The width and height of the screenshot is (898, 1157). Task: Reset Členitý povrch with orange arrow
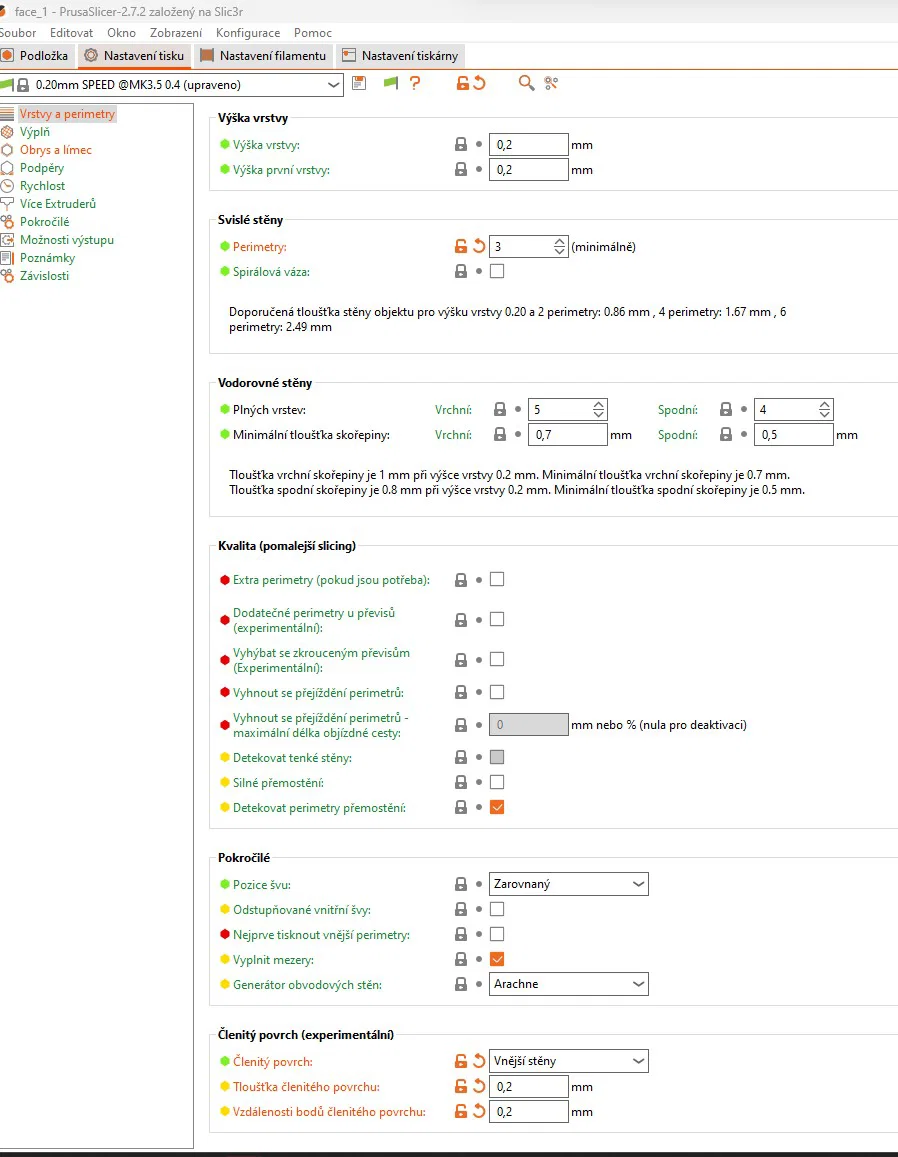(479, 1062)
